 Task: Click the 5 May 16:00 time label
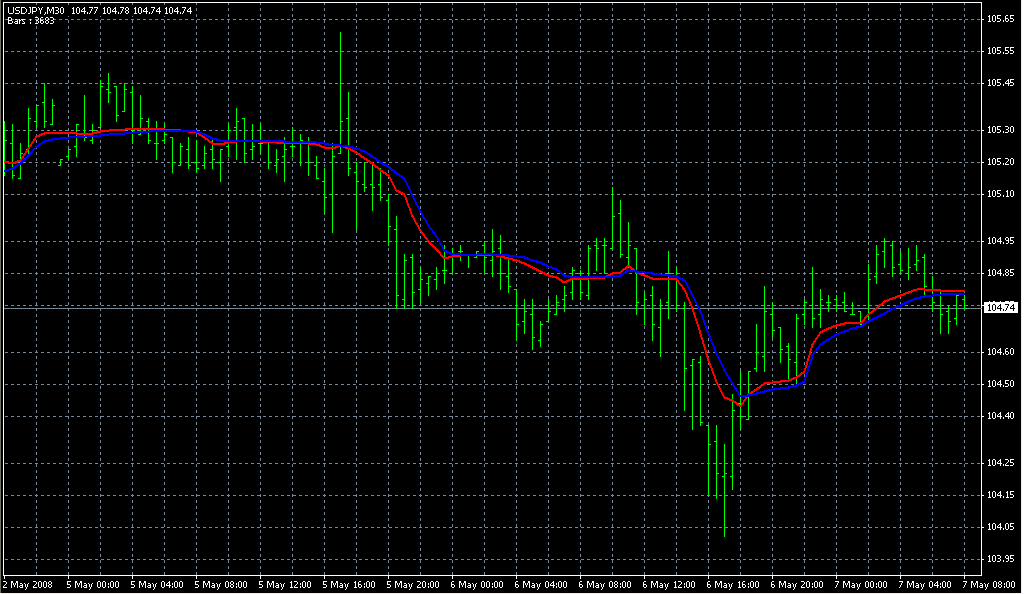point(350,583)
